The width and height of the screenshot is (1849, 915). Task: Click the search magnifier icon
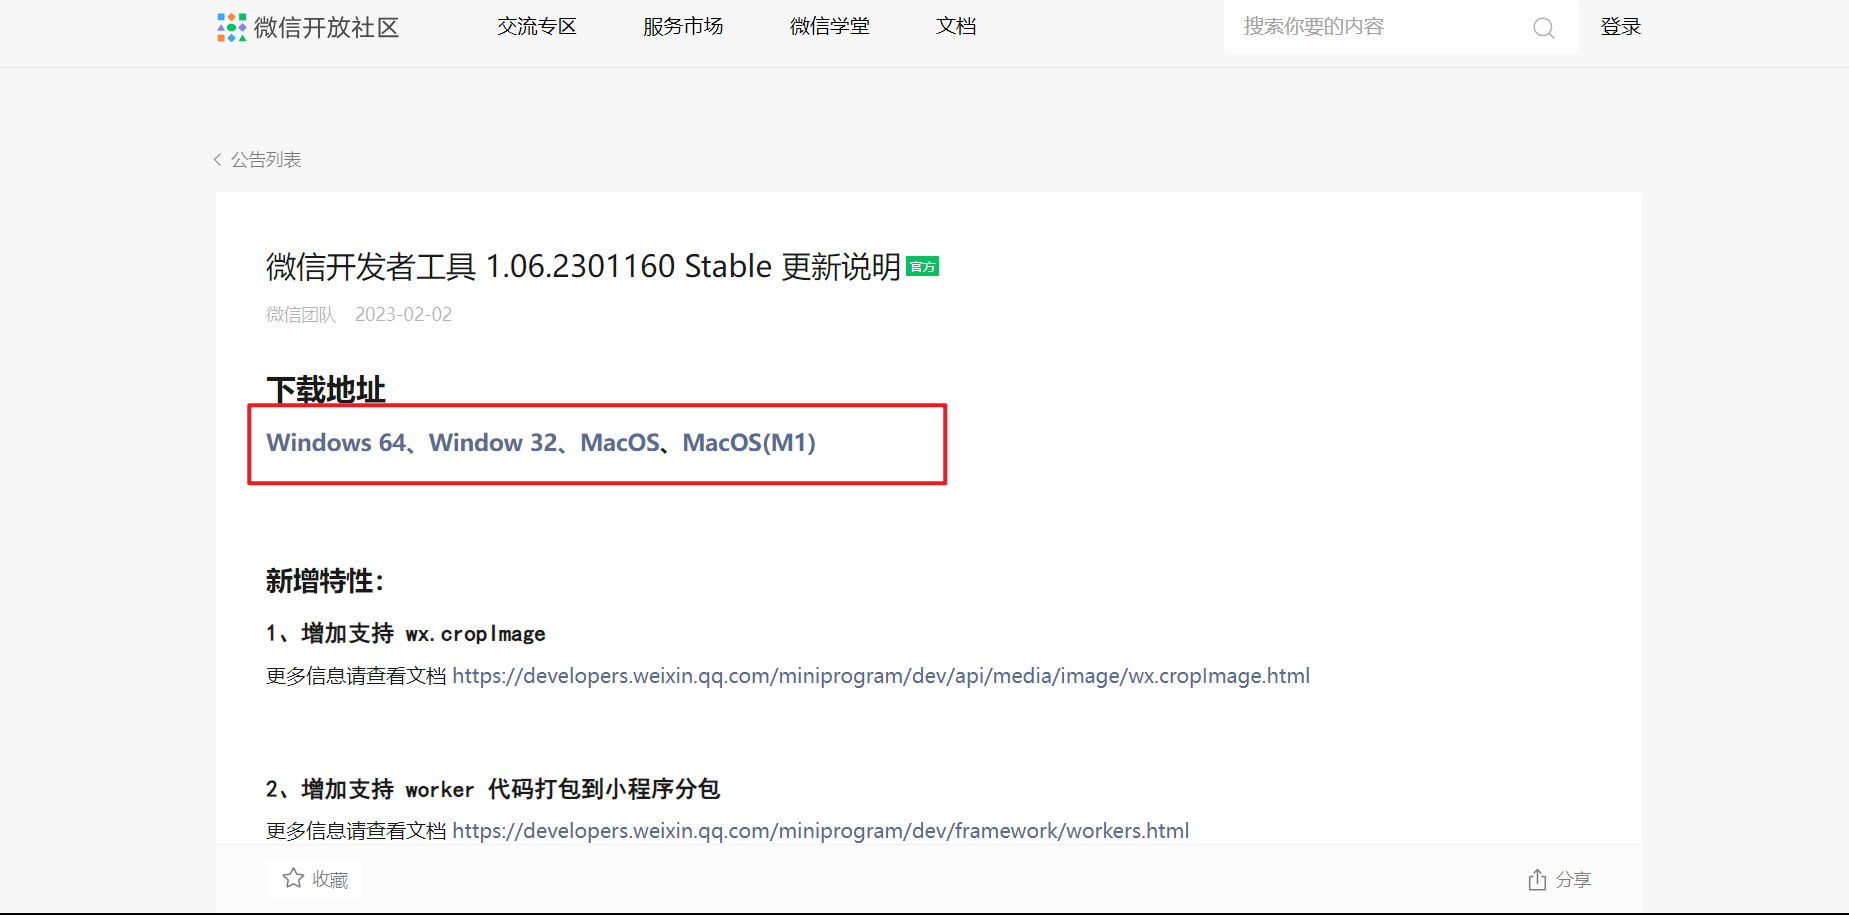(1544, 28)
